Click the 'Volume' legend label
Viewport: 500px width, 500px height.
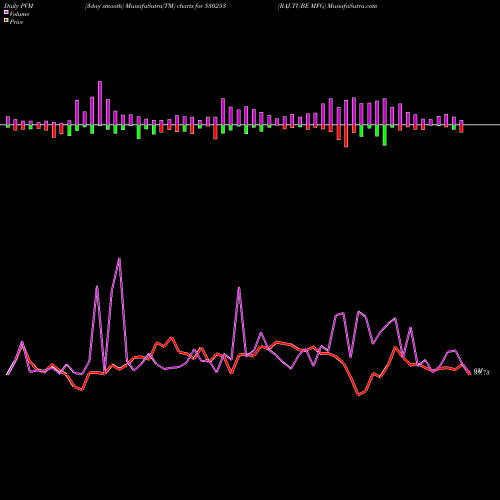(x=19, y=14)
